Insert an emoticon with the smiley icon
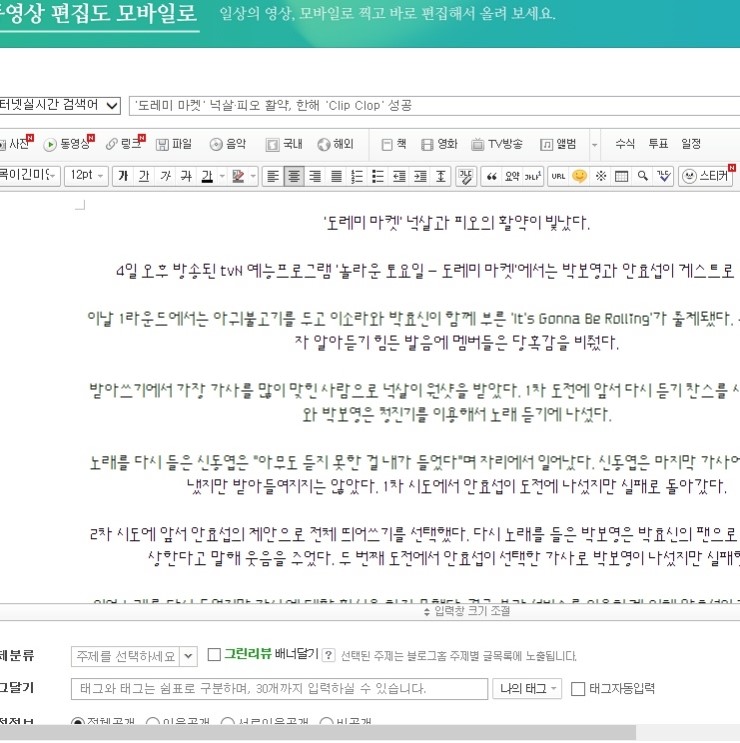The width and height of the screenshot is (740, 743). pyautogui.click(x=579, y=176)
